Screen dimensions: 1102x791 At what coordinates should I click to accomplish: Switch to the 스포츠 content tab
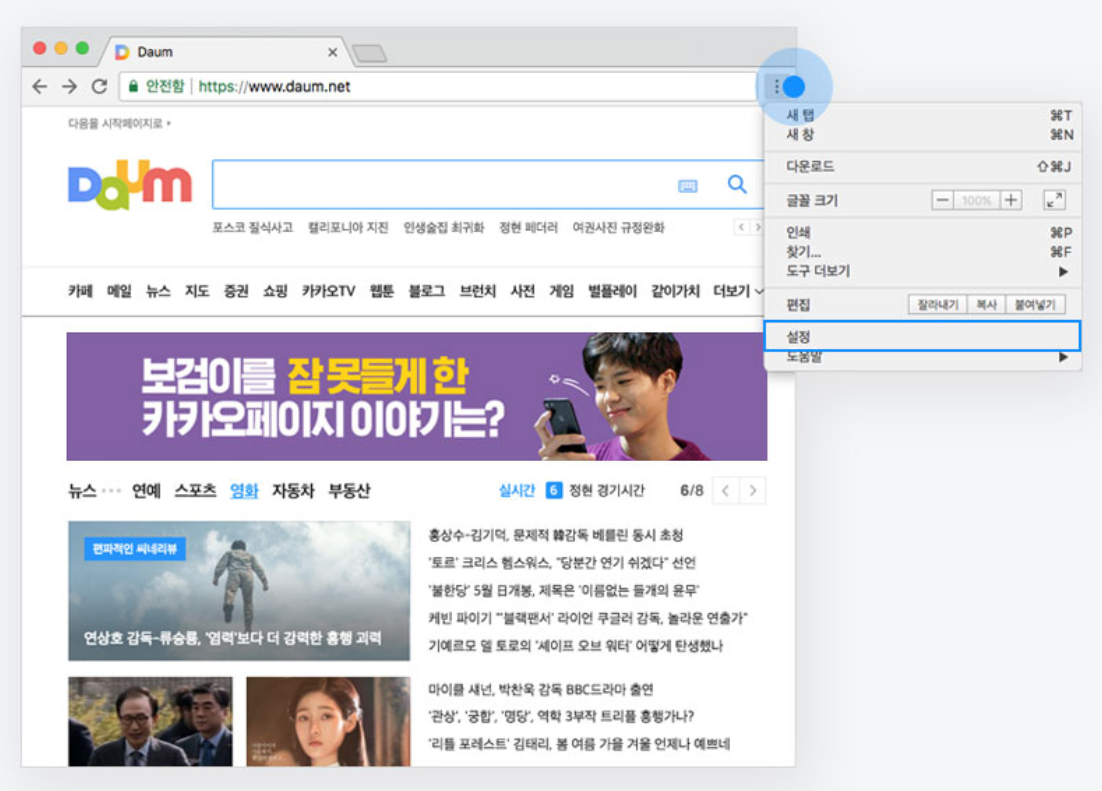[x=195, y=491]
